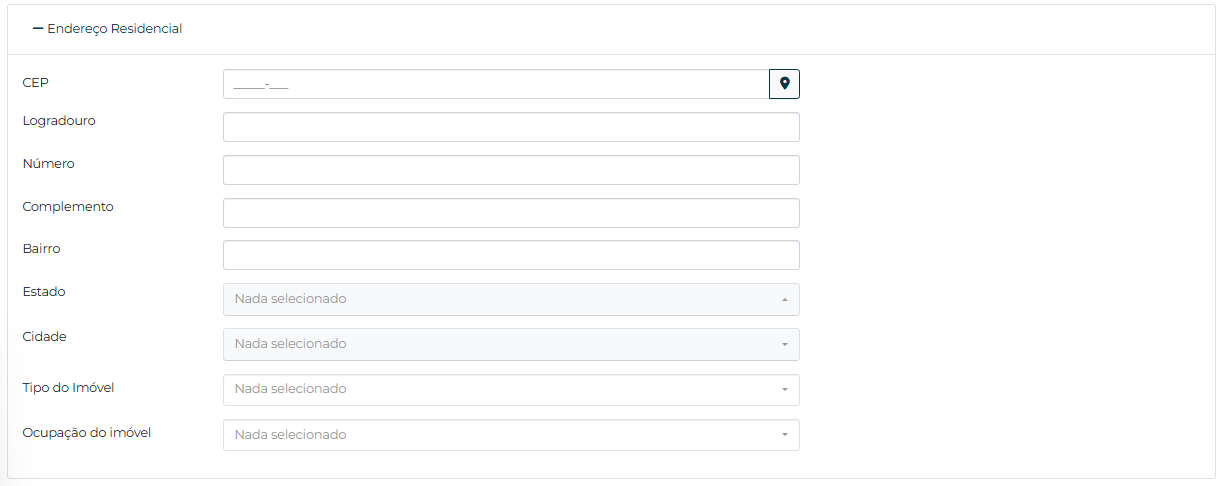Screen dimensions: 1230x486
Task: Click the Ocupação do imóvel caret arrow
Action: pyautogui.click(x=785, y=435)
